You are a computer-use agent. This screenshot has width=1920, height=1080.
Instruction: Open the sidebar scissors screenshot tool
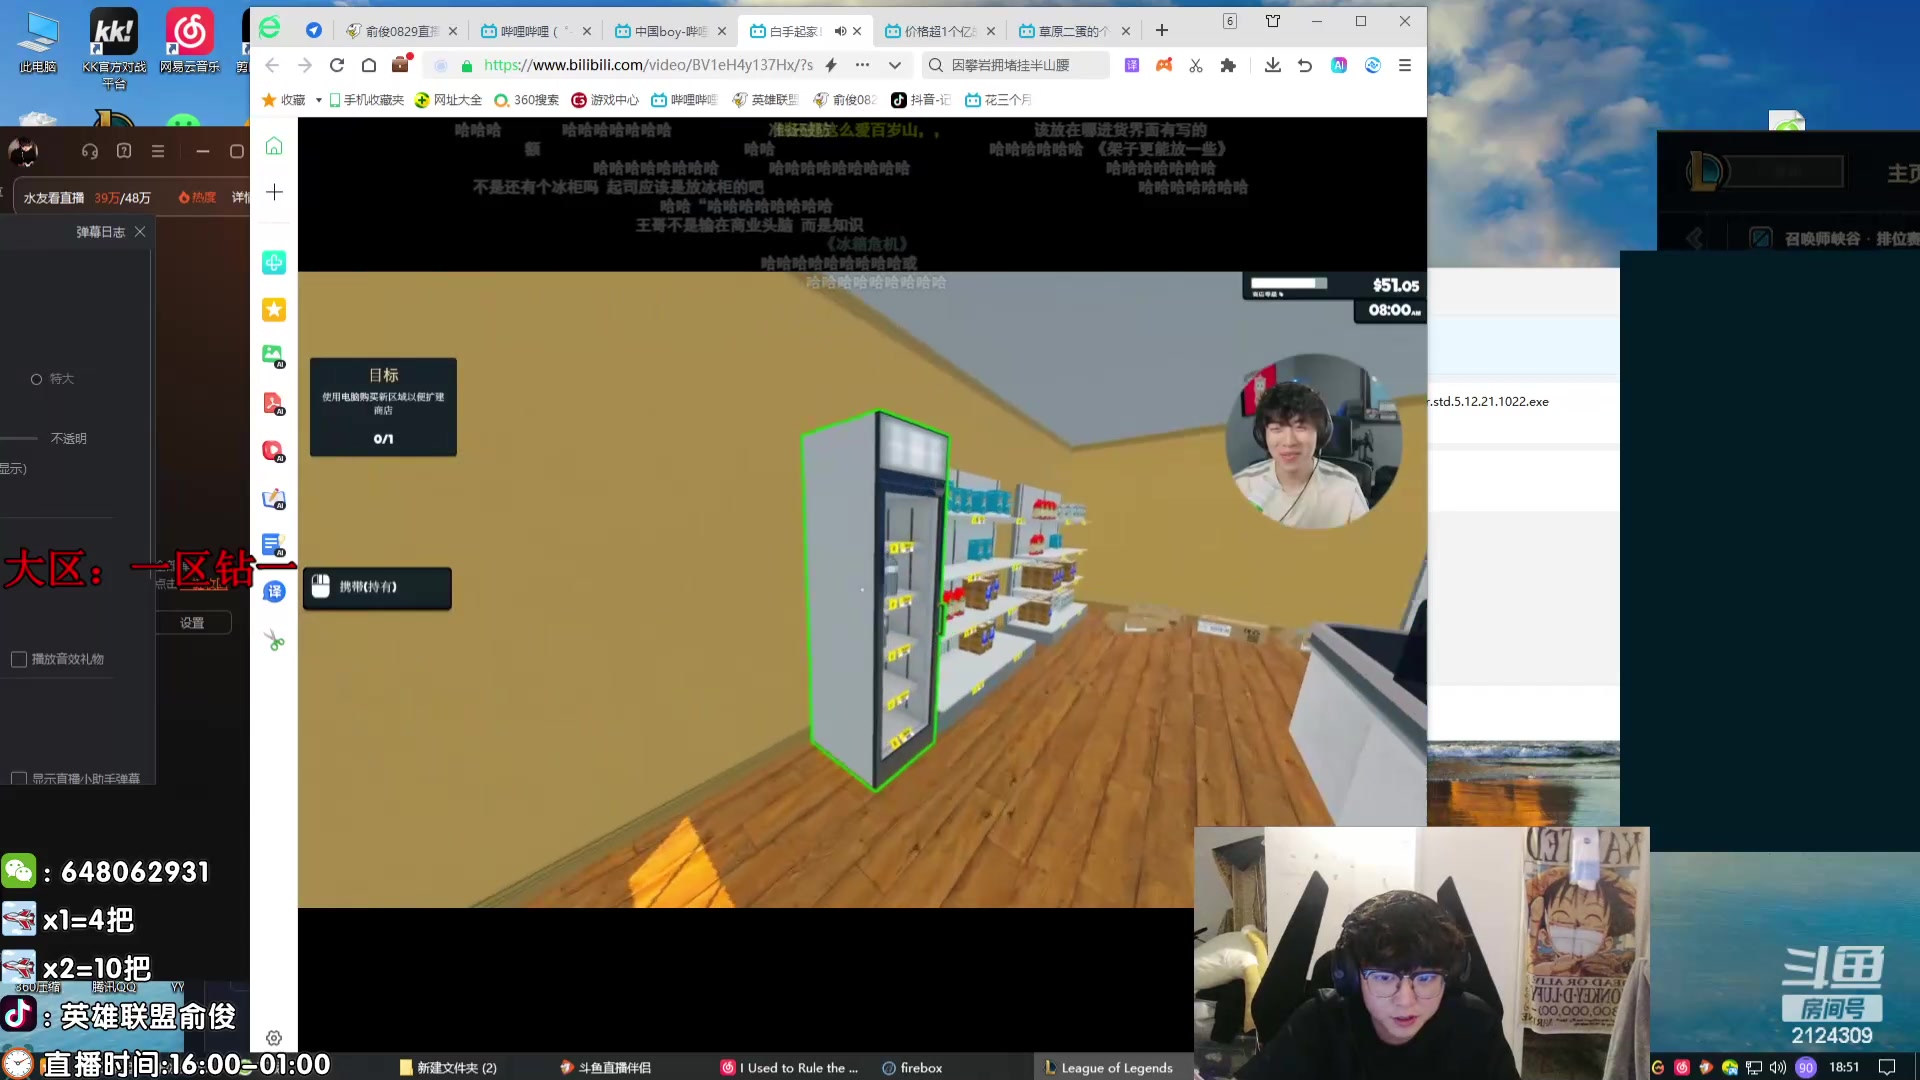click(x=274, y=640)
